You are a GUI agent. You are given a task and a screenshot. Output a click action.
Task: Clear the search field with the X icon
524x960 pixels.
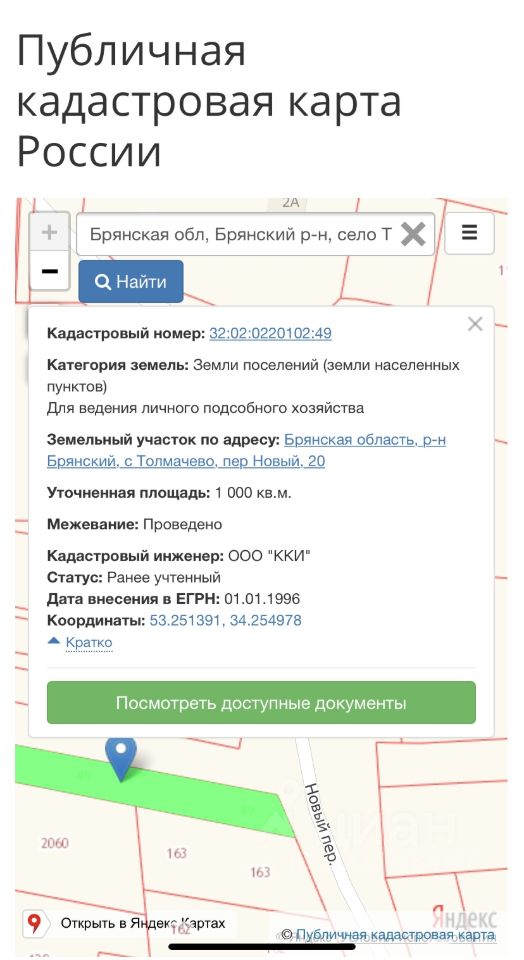[413, 234]
